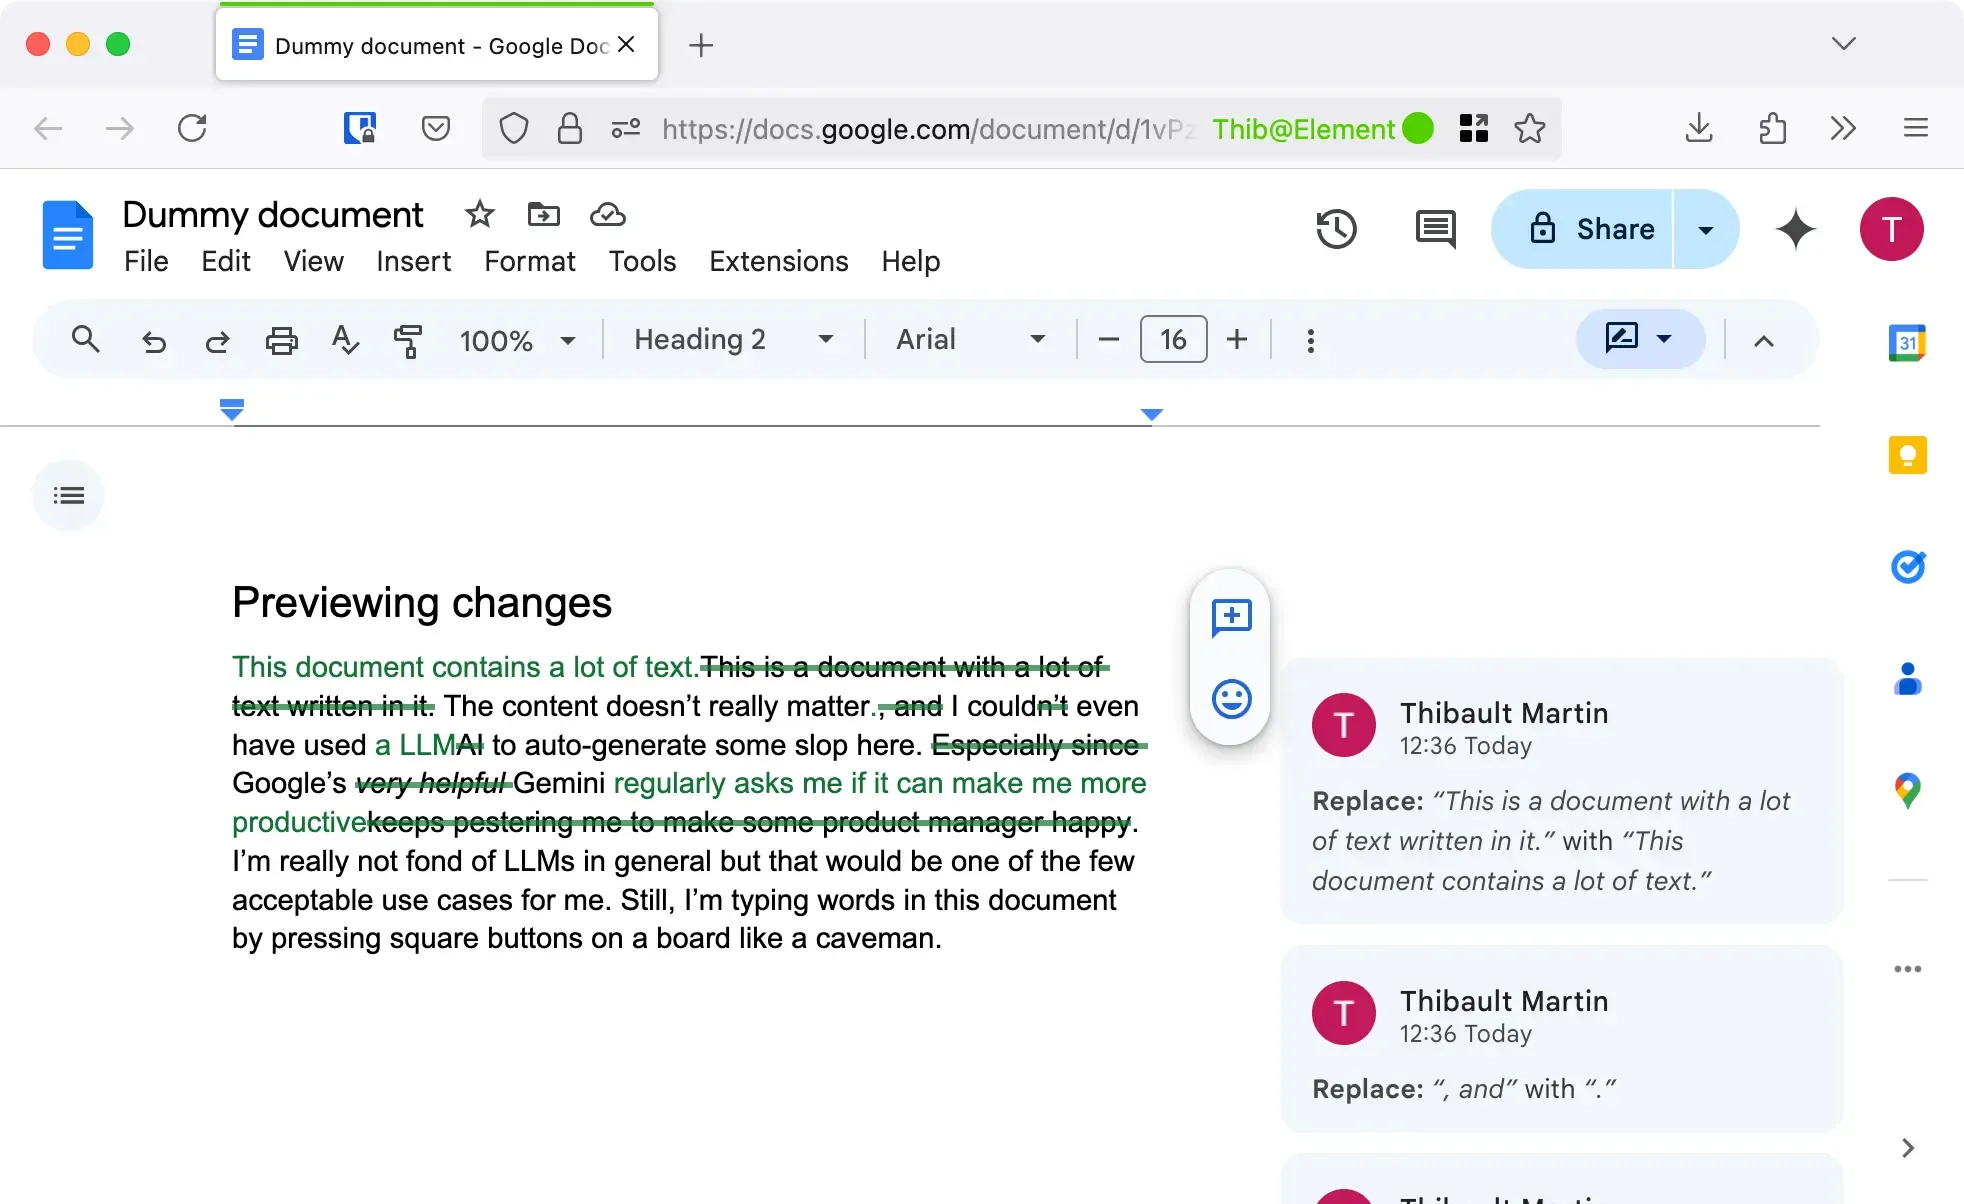Expand the editing mode dropdown
The height and width of the screenshot is (1204, 1964).
[x=1665, y=339]
